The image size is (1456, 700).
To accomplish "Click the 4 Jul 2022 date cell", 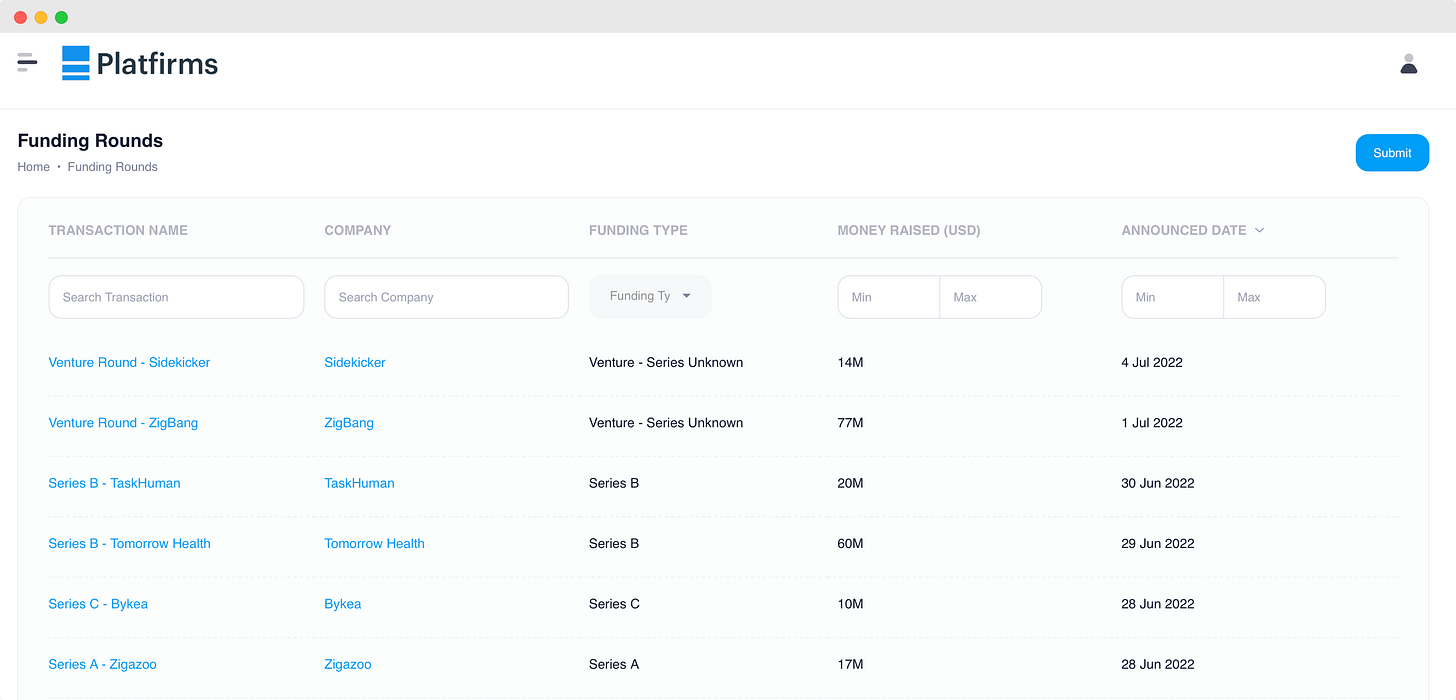I will pos(1152,362).
